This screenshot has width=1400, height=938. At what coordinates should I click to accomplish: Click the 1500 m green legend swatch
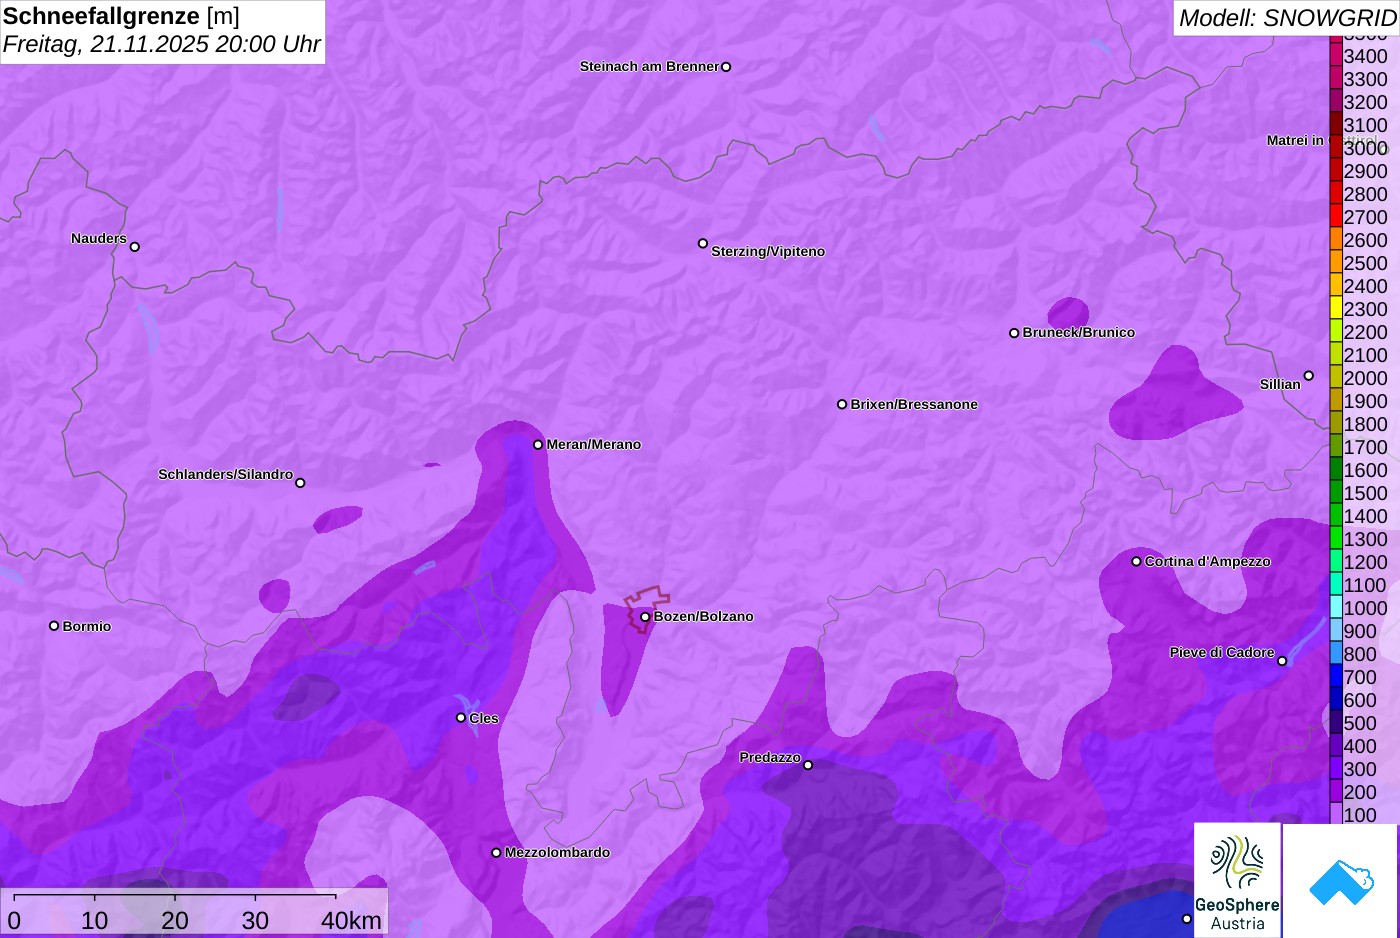(x=1336, y=493)
